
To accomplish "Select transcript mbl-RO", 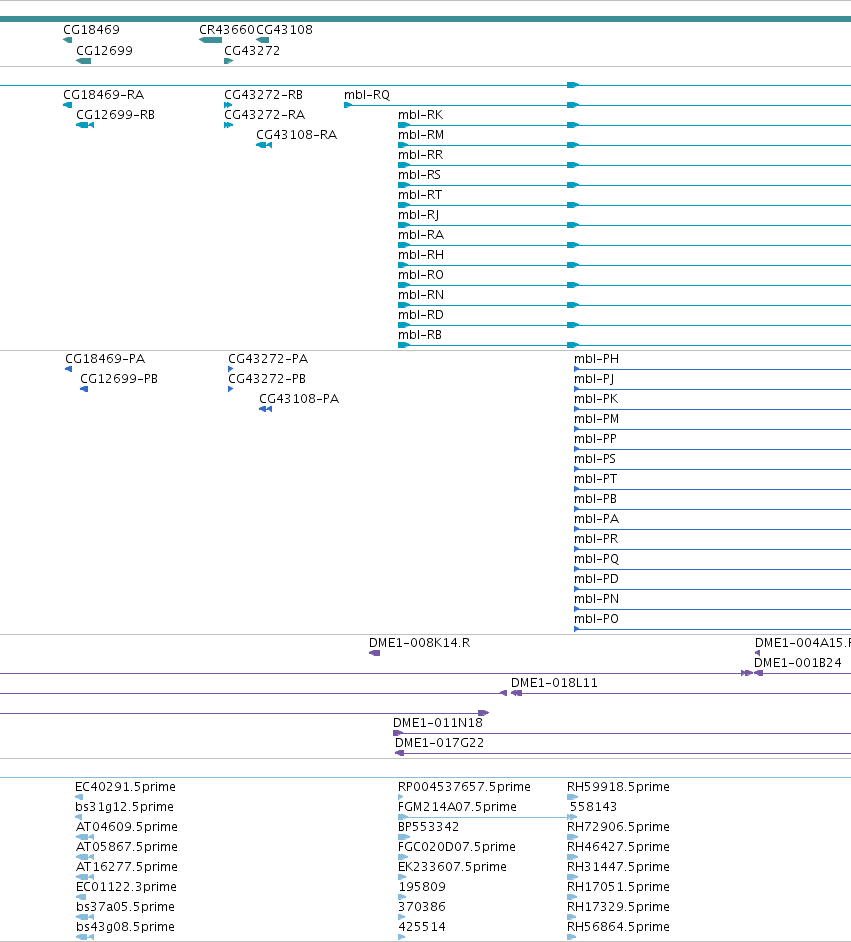I will pos(421,275).
